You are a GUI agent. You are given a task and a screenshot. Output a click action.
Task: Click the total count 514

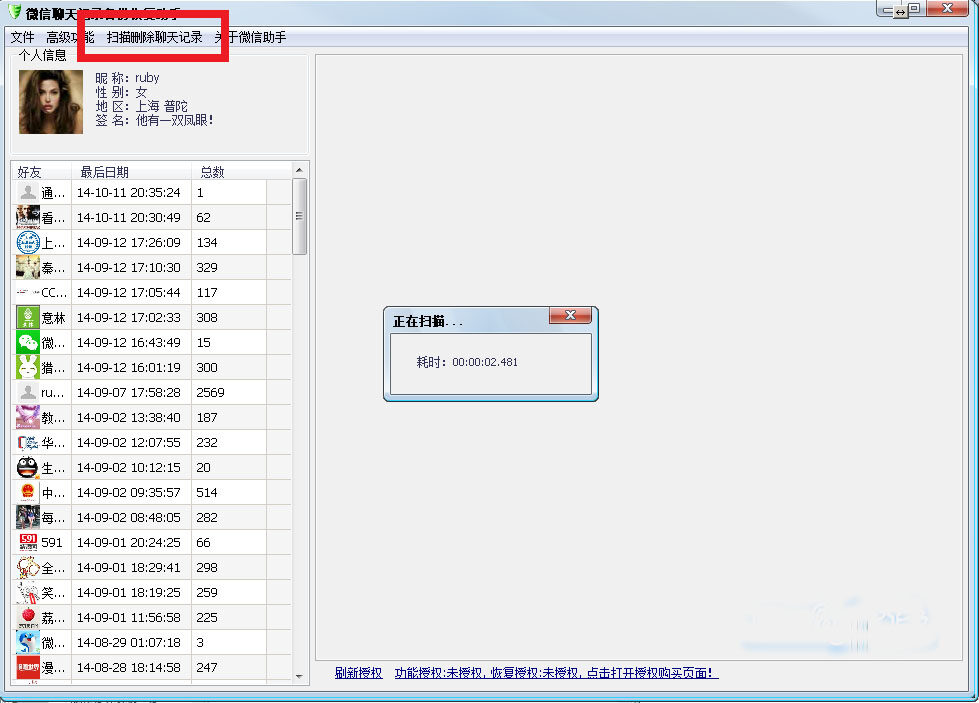[207, 492]
